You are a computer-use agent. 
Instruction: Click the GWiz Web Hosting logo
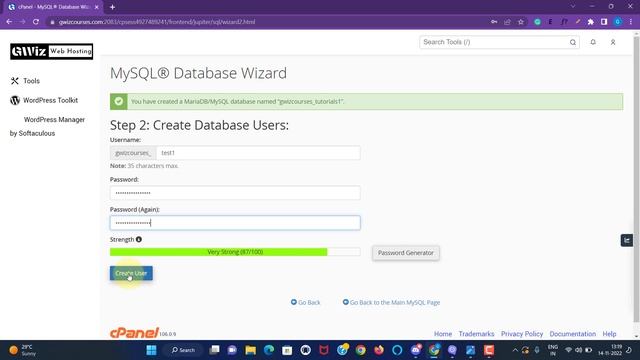point(51,51)
